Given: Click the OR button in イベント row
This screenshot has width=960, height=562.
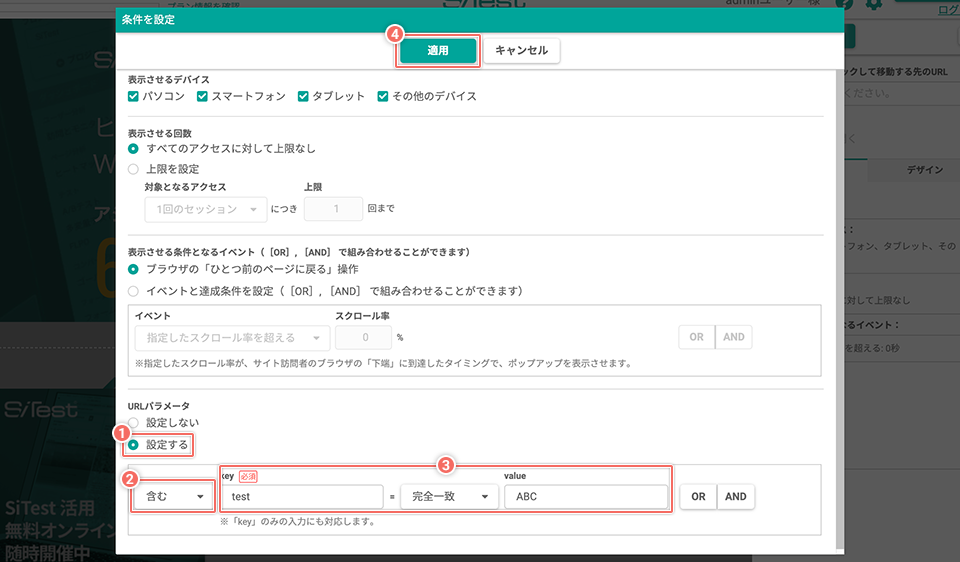Looking at the screenshot, I should pos(696,337).
